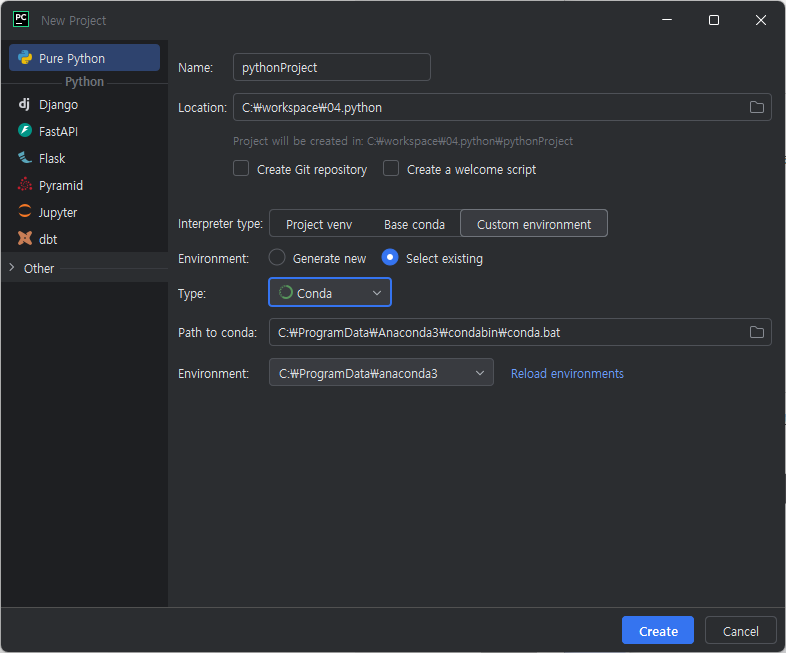
Task: Click the Cancel button
Action: coord(740,630)
